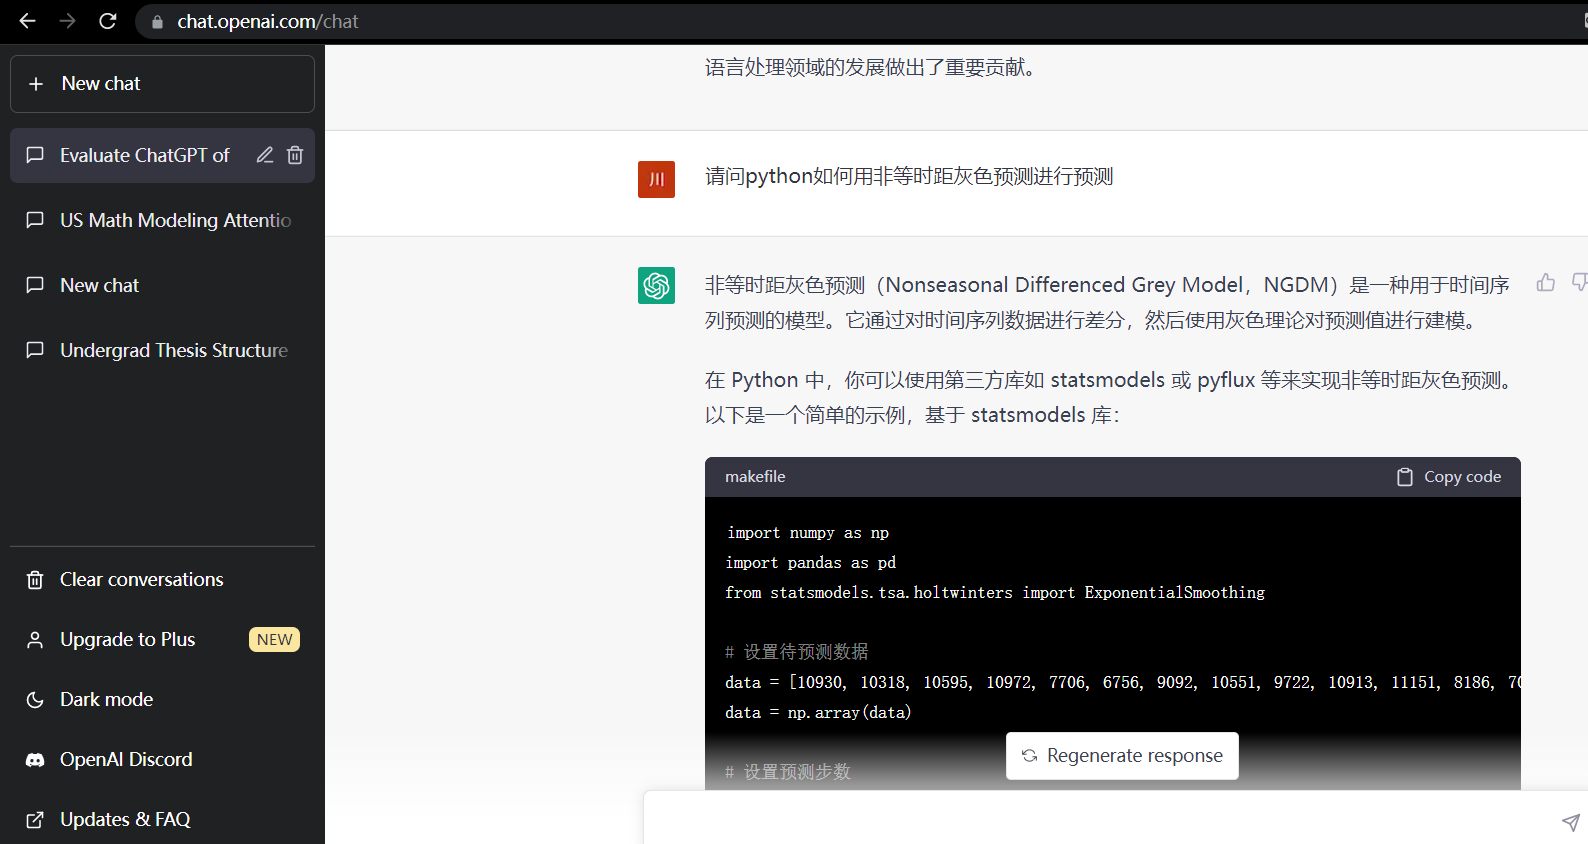Image resolution: width=1588 pixels, height=844 pixels.
Task: Click the red user avatar
Action: point(656,179)
